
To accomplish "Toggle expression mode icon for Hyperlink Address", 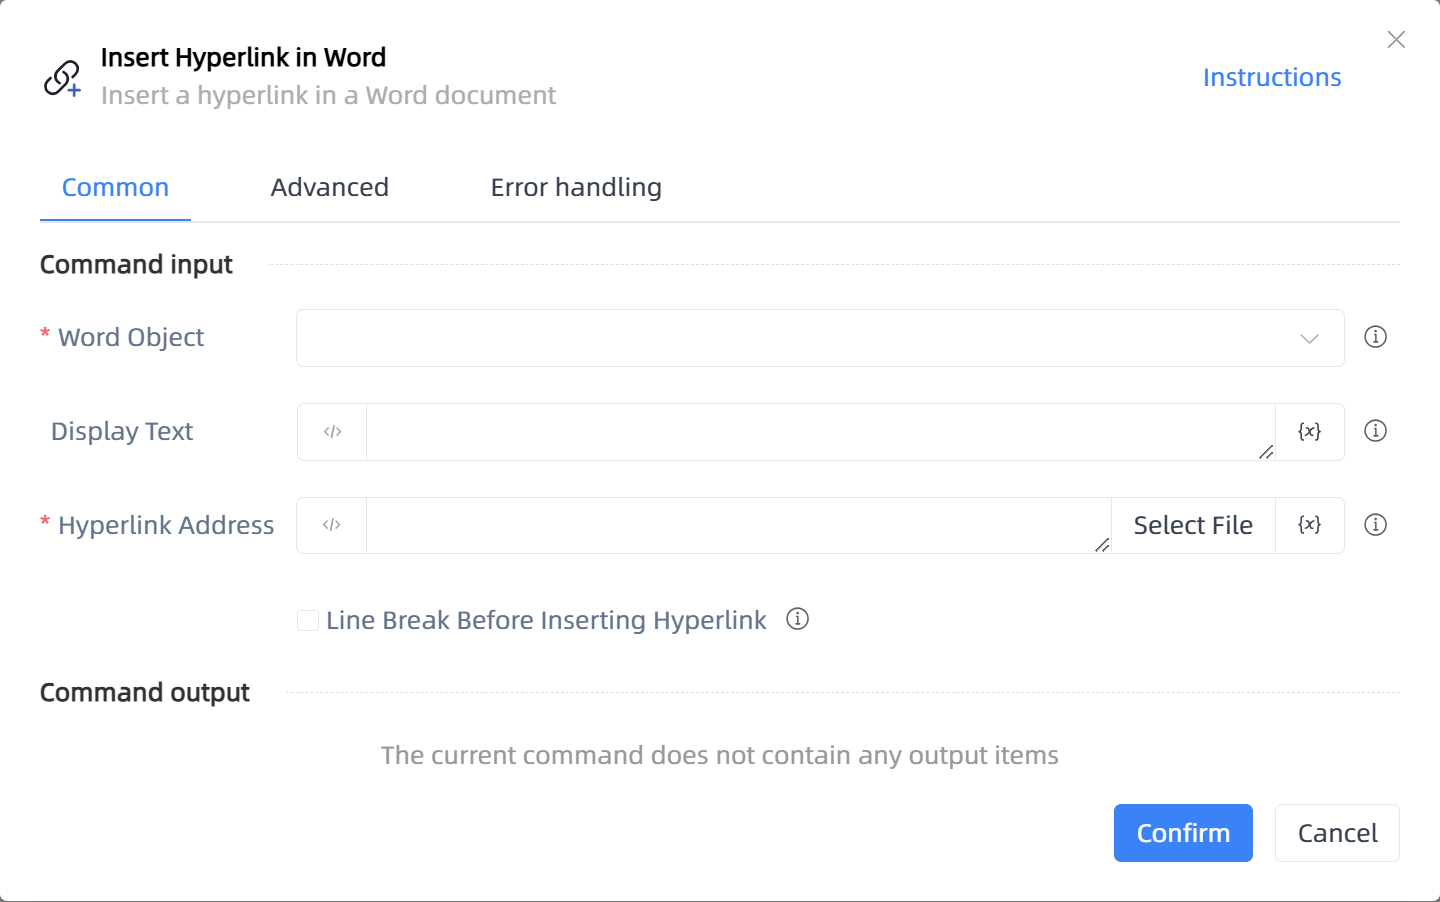I will coord(332,525).
